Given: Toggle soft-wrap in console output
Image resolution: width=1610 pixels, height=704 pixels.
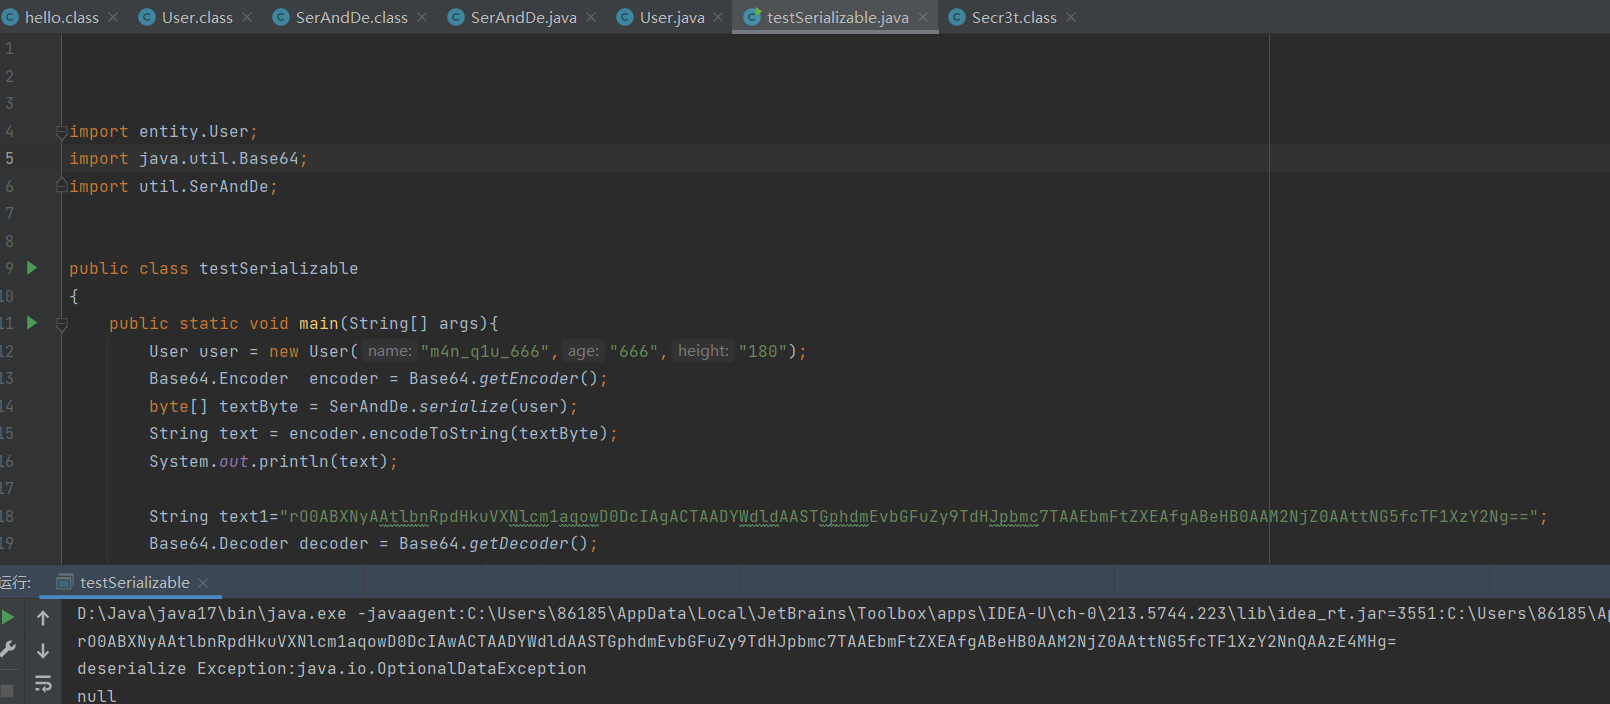Looking at the screenshot, I should pos(43,684).
